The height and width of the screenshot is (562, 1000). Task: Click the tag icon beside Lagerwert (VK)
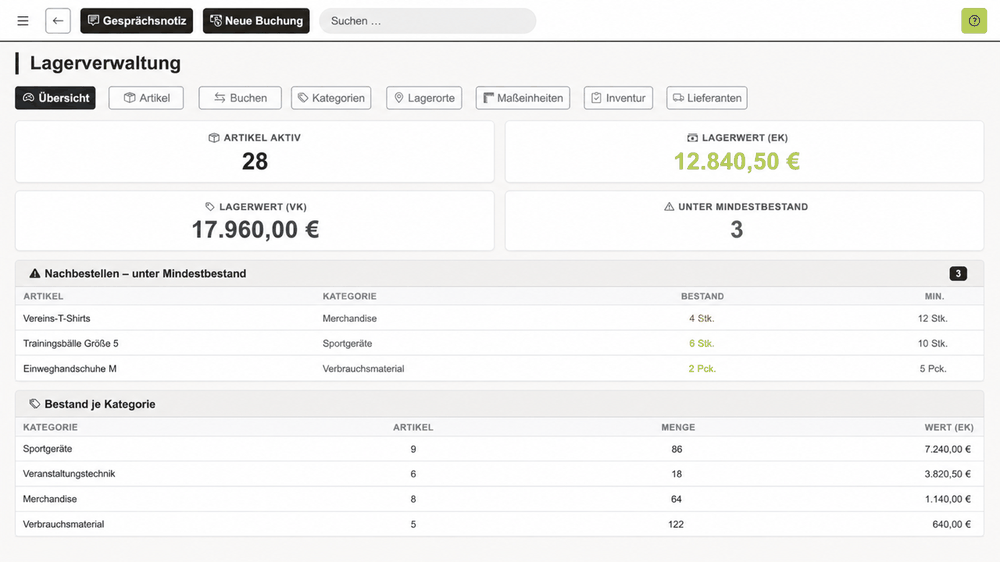coord(210,207)
